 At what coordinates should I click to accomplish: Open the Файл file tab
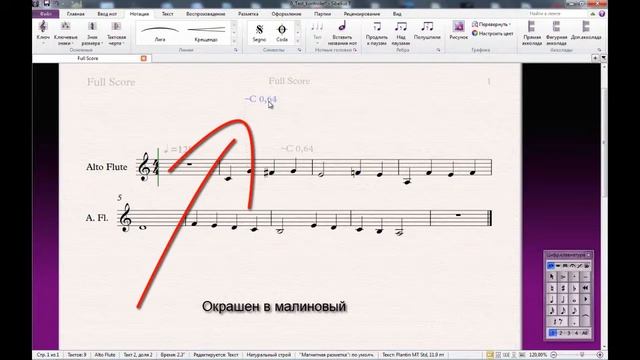click(46, 14)
